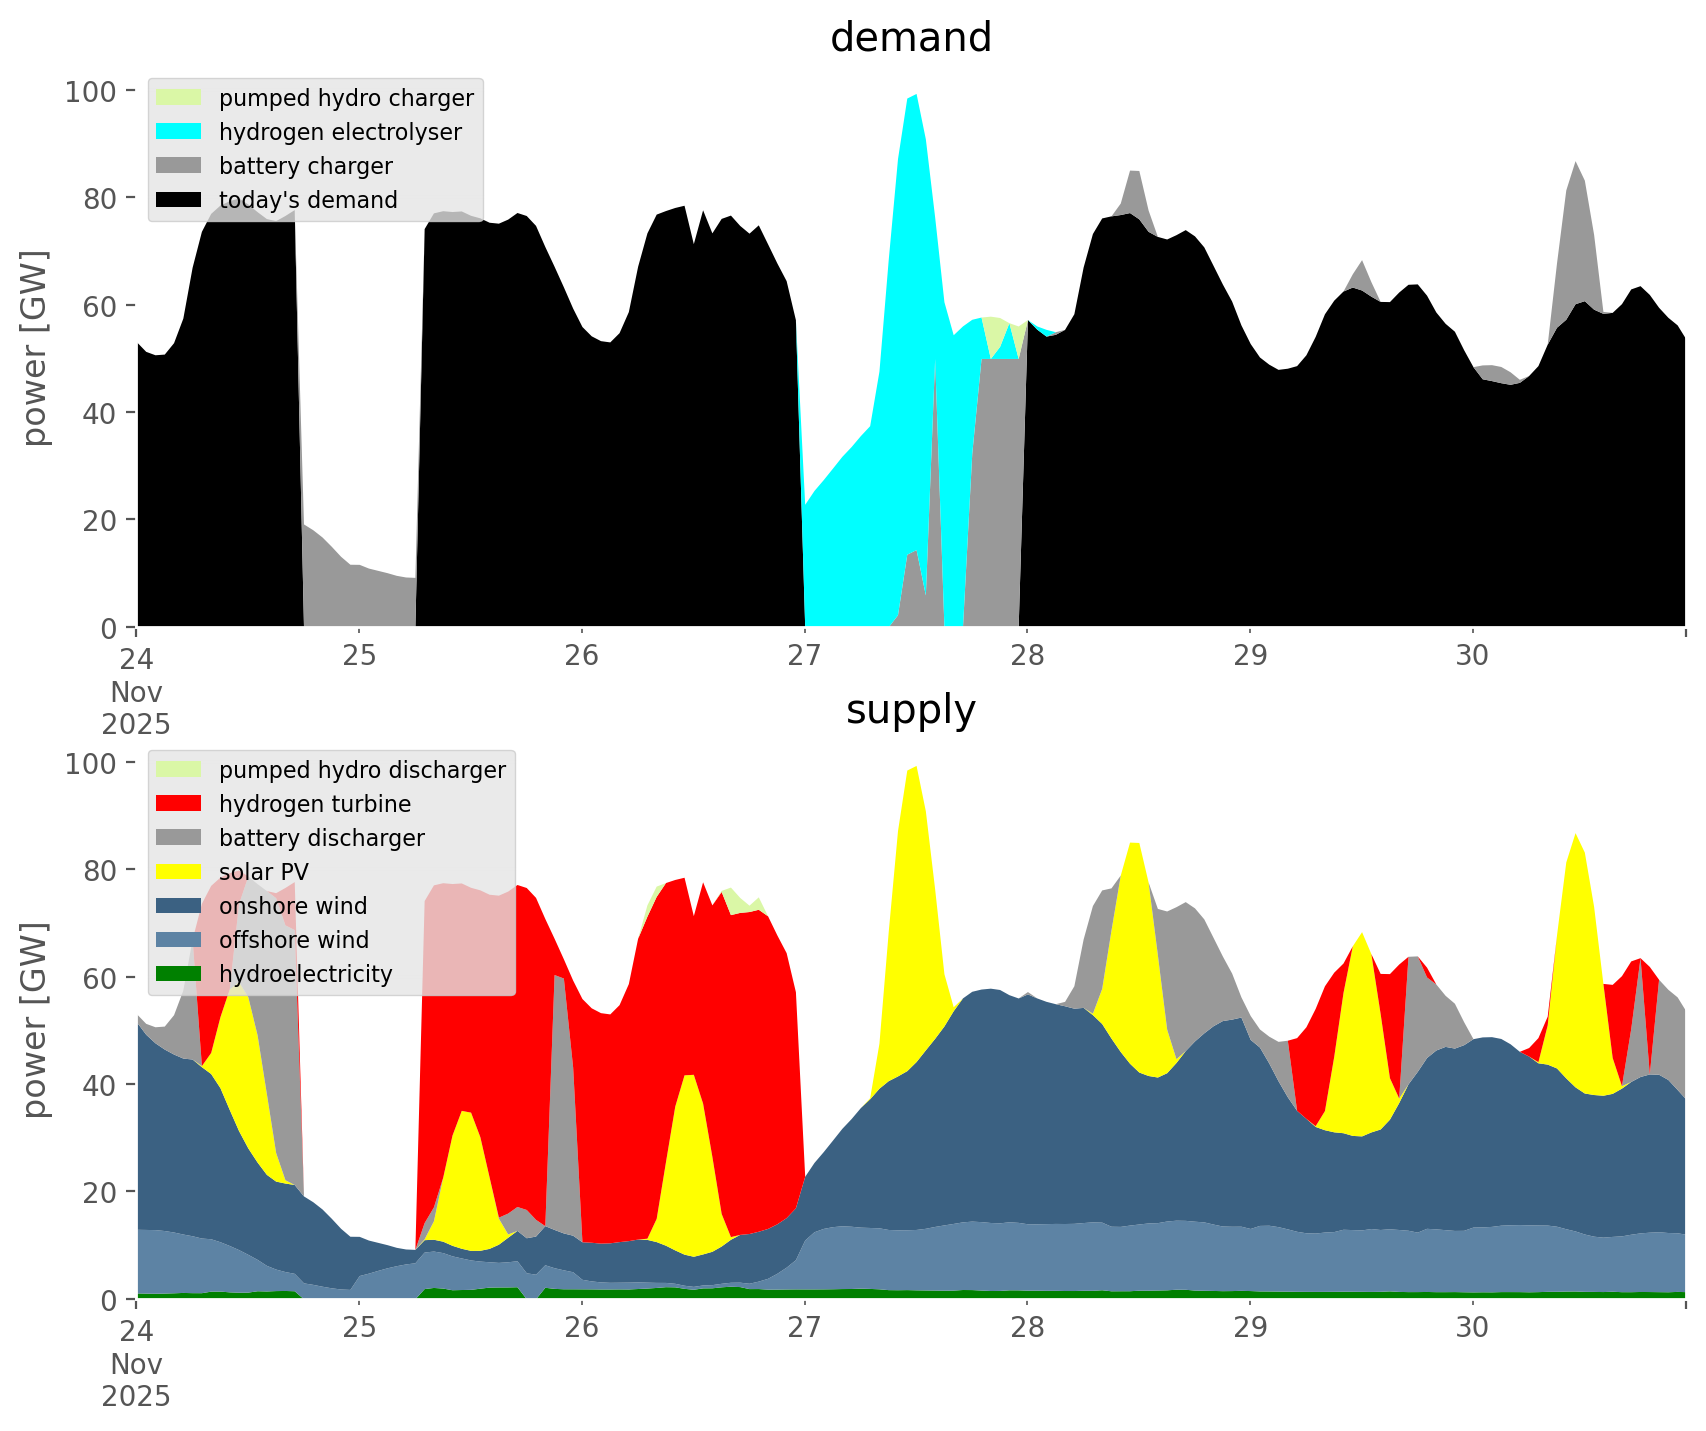Click the "demand" chart title
The height and width of the screenshot is (1431, 1706).
[910, 38]
